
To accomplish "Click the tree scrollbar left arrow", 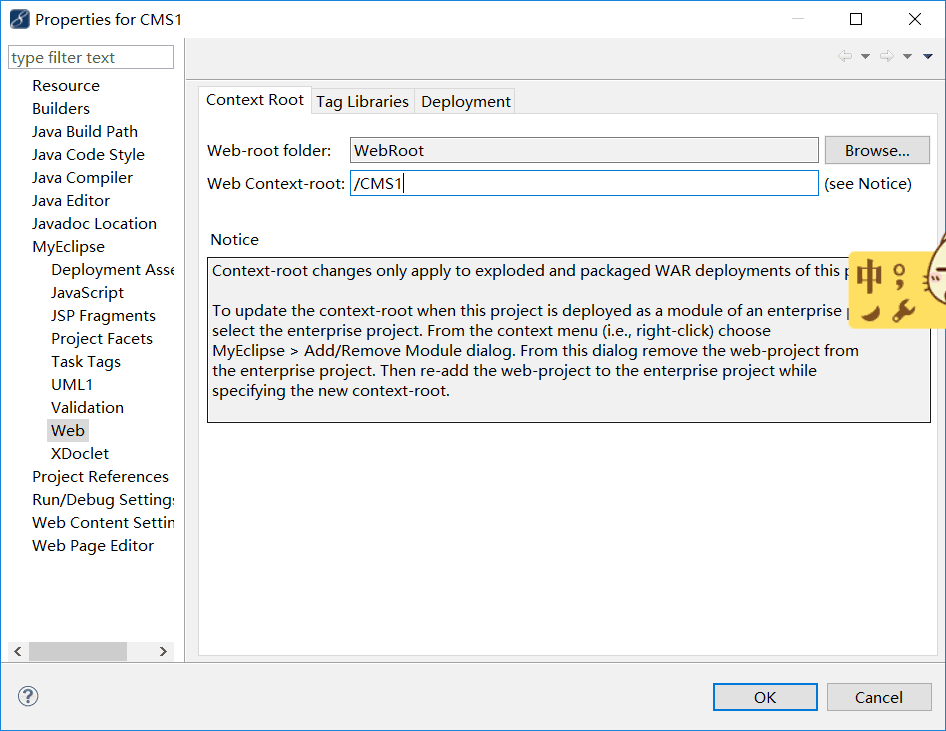I will 17,651.
